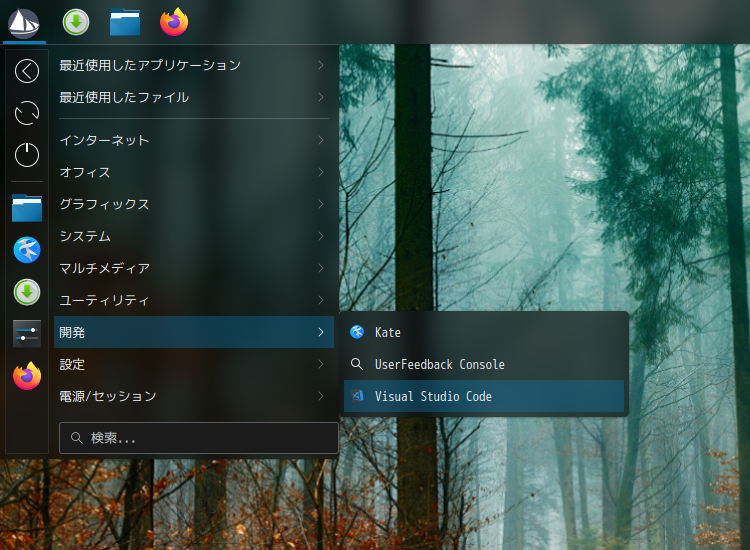Launch UserFeedback Console from the submenu
The width and height of the screenshot is (750, 550).
point(484,364)
